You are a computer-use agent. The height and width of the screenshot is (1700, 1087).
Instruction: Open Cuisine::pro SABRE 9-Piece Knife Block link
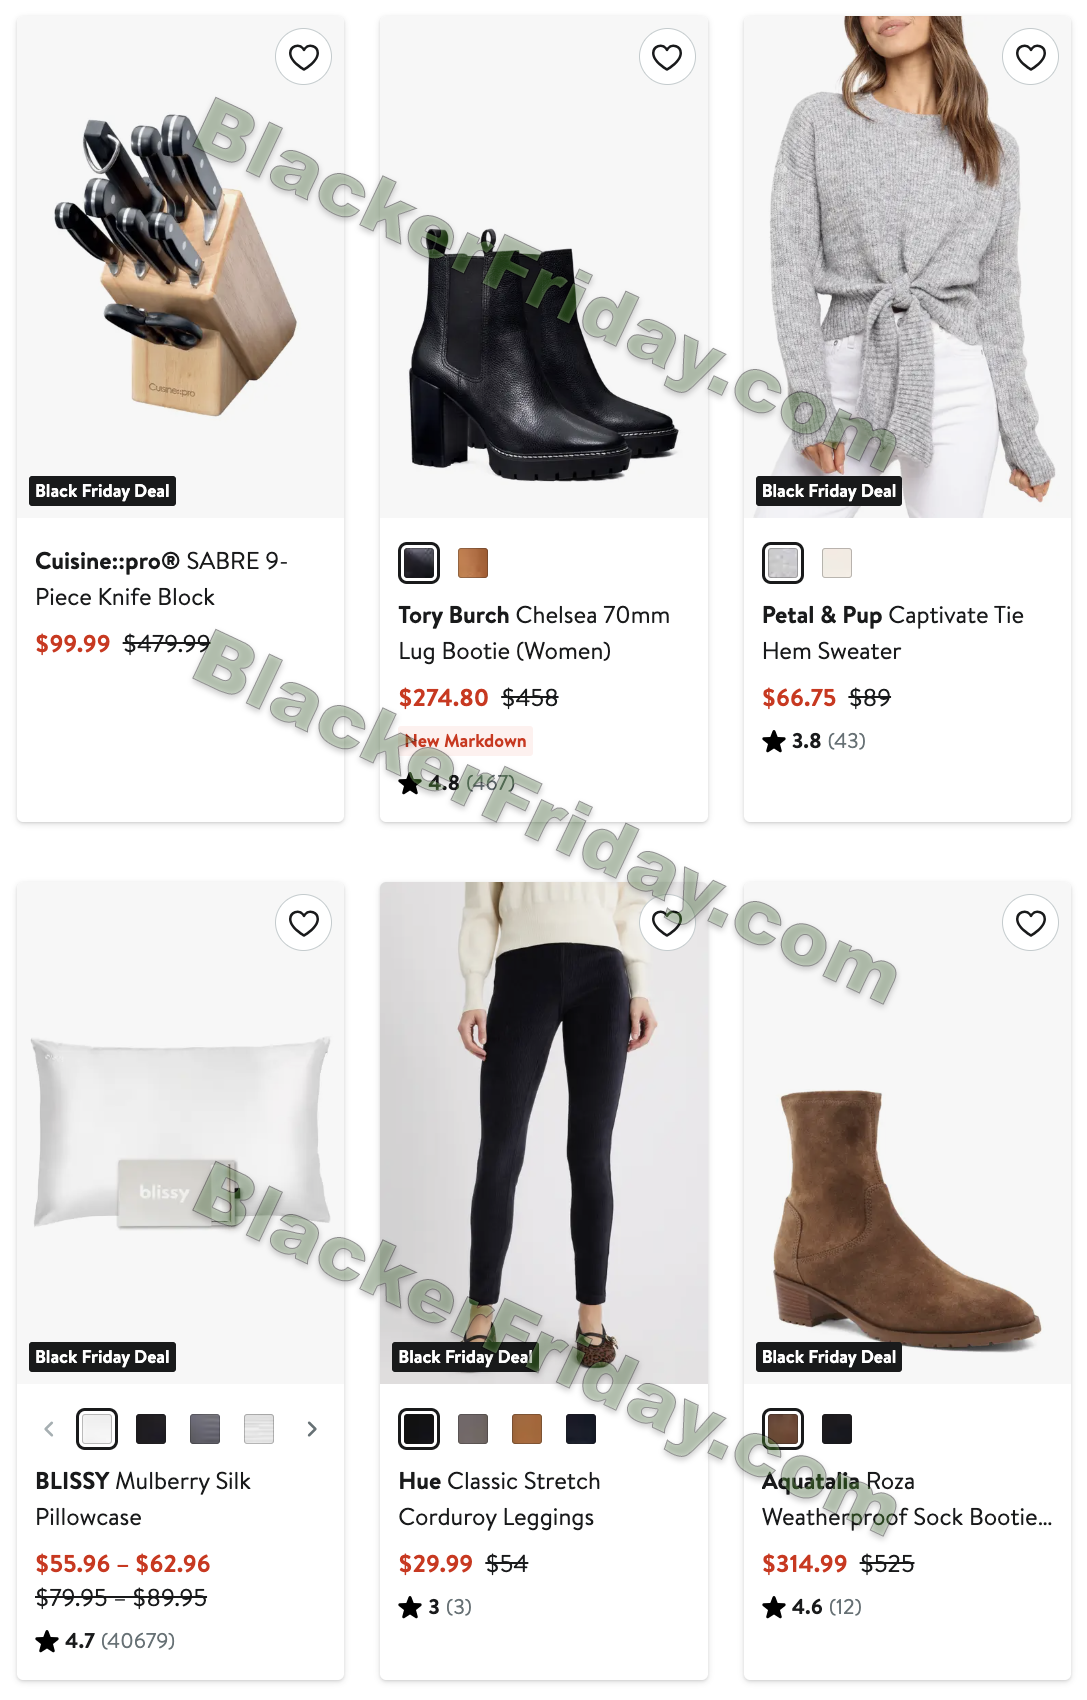162,579
